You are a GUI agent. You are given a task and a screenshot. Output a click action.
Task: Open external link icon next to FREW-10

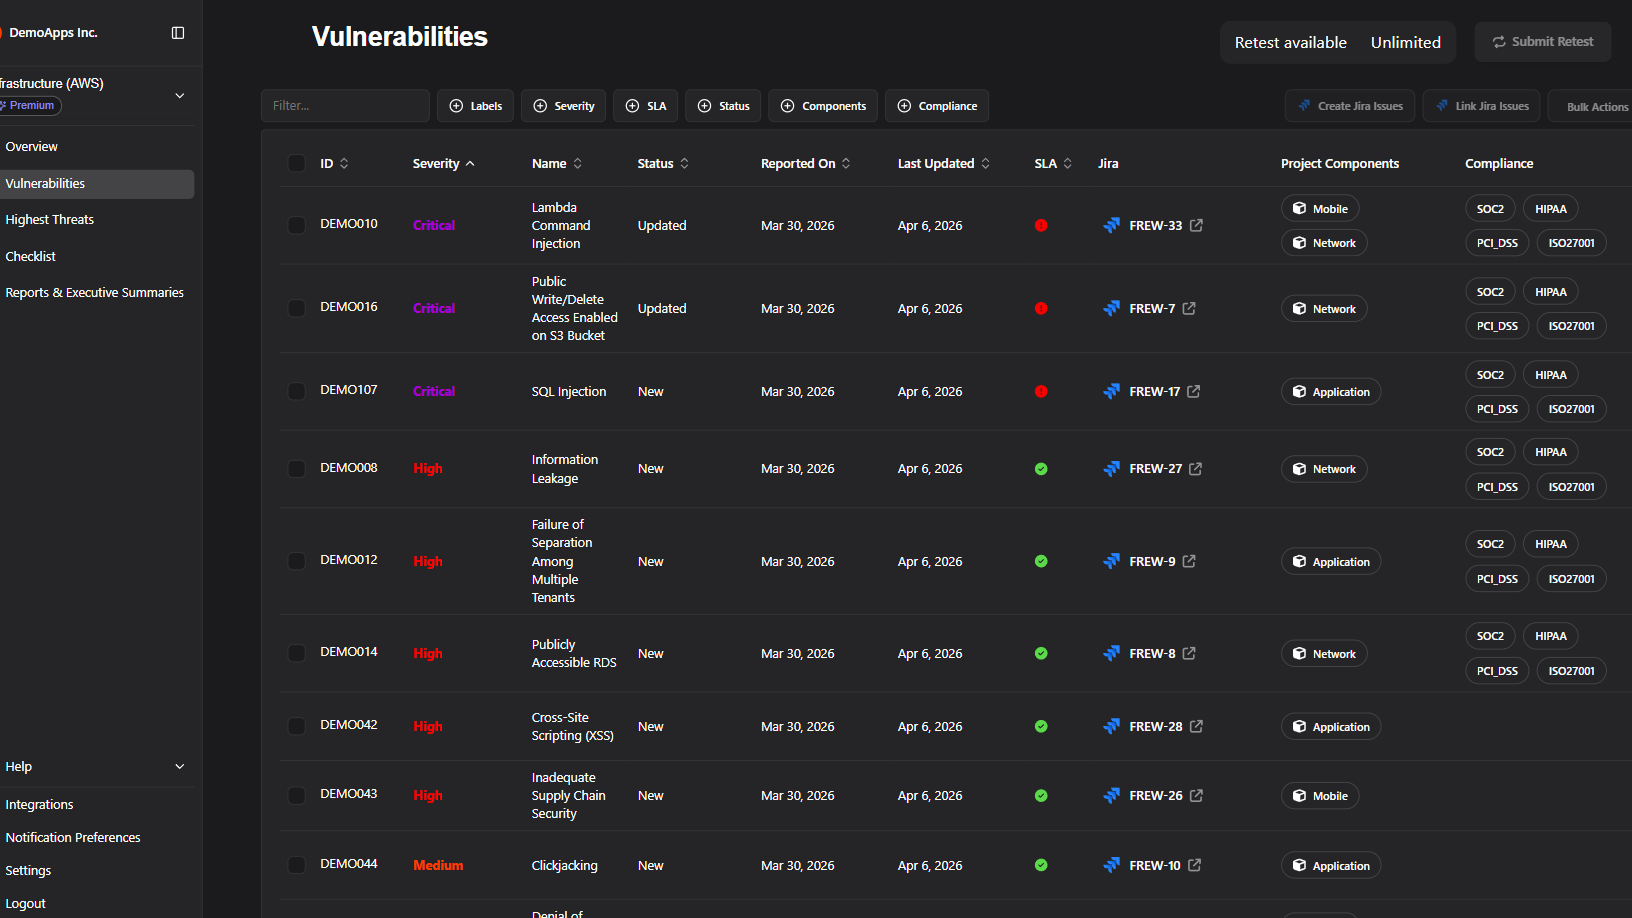point(1194,866)
